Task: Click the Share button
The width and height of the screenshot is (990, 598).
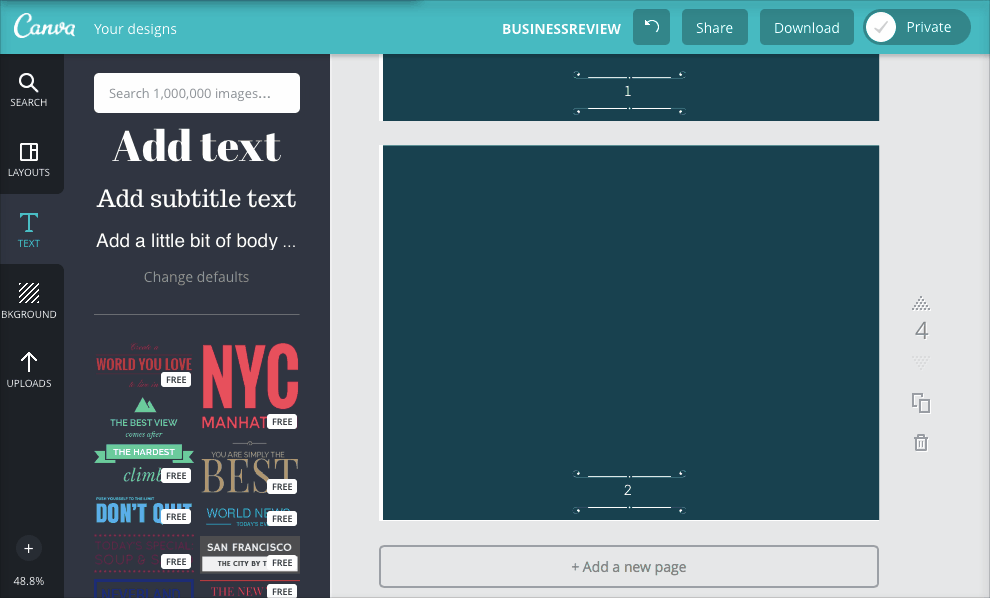Action: [714, 27]
